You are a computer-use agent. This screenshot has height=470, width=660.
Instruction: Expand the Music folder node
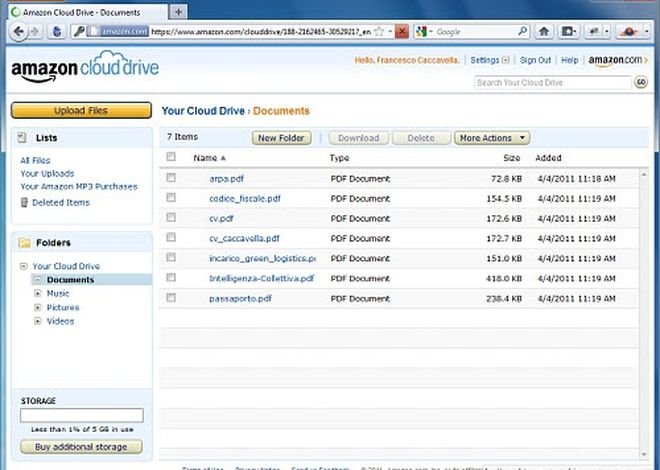[38, 294]
